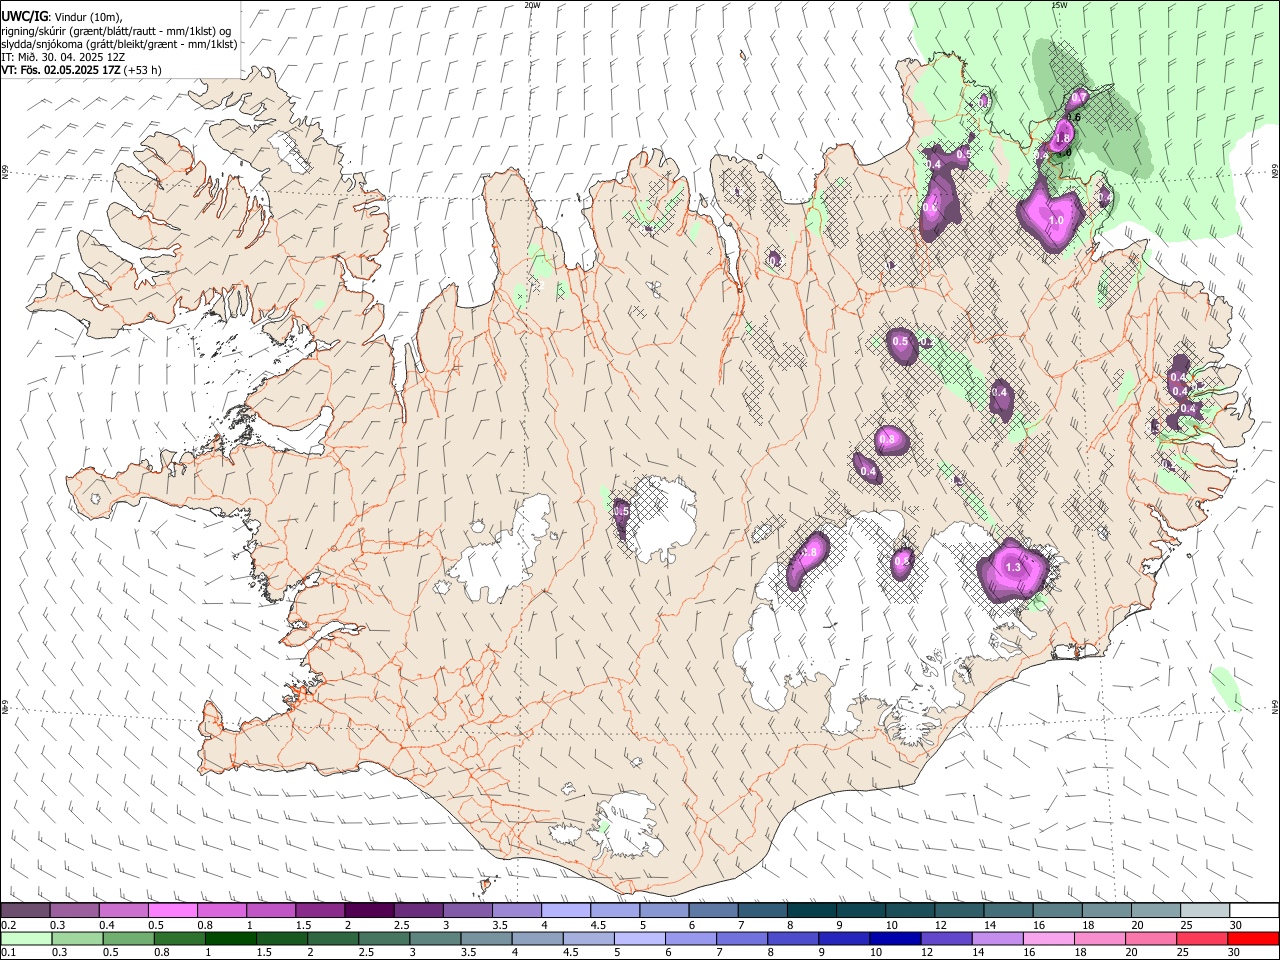Click the lower-row blue swatch between 7 and 8

[x=742, y=938]
